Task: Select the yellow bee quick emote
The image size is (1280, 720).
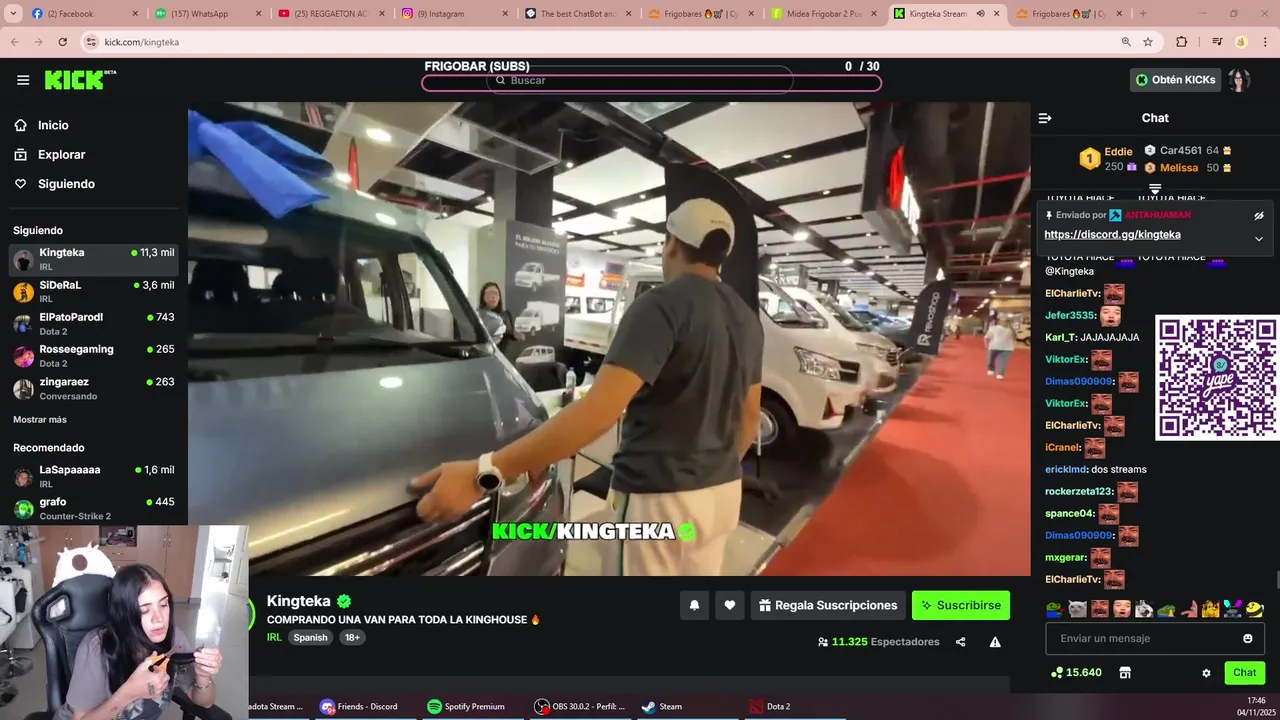Action: (1255, 608)
